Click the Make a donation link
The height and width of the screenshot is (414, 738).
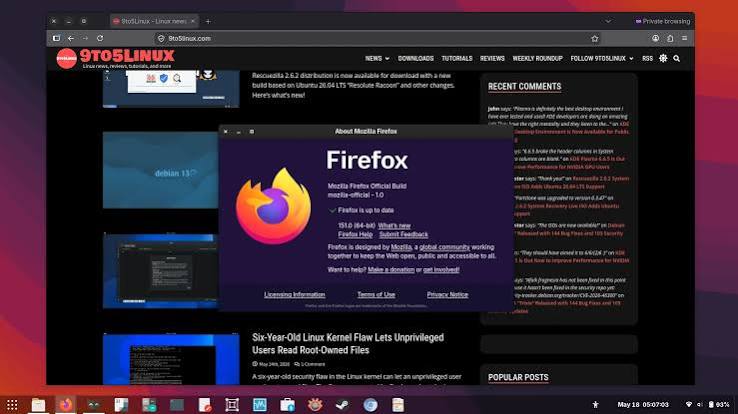coord(391,270)
